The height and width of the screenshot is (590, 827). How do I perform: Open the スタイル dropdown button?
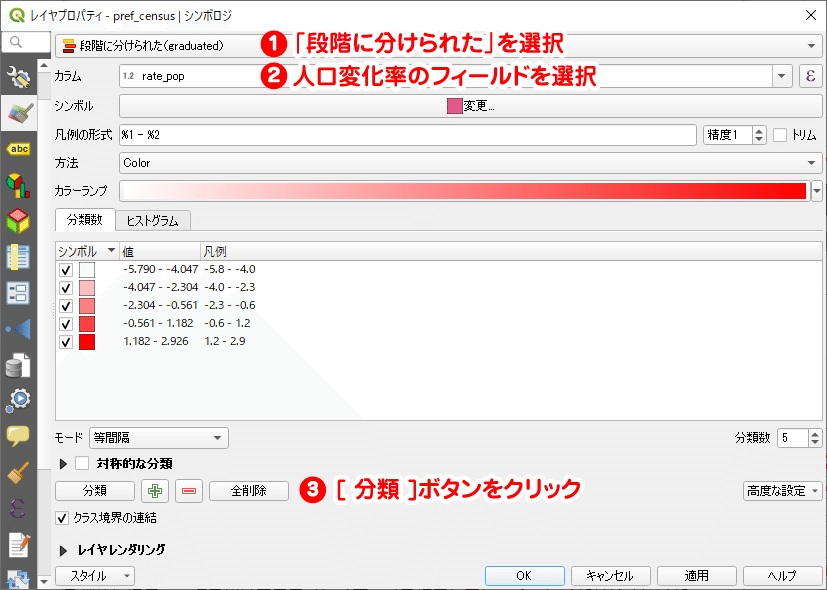coord(95,576)
